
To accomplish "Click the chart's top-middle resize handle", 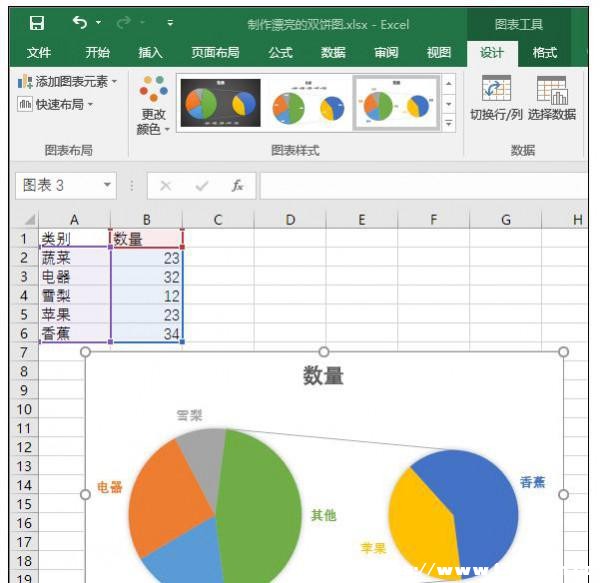I will (324, 352).
